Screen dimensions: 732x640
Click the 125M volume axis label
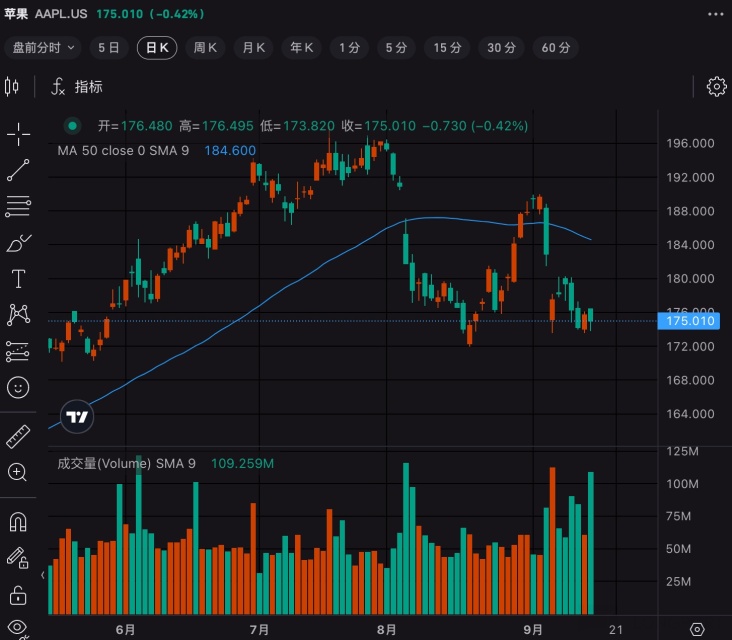(x=683, y=451)
